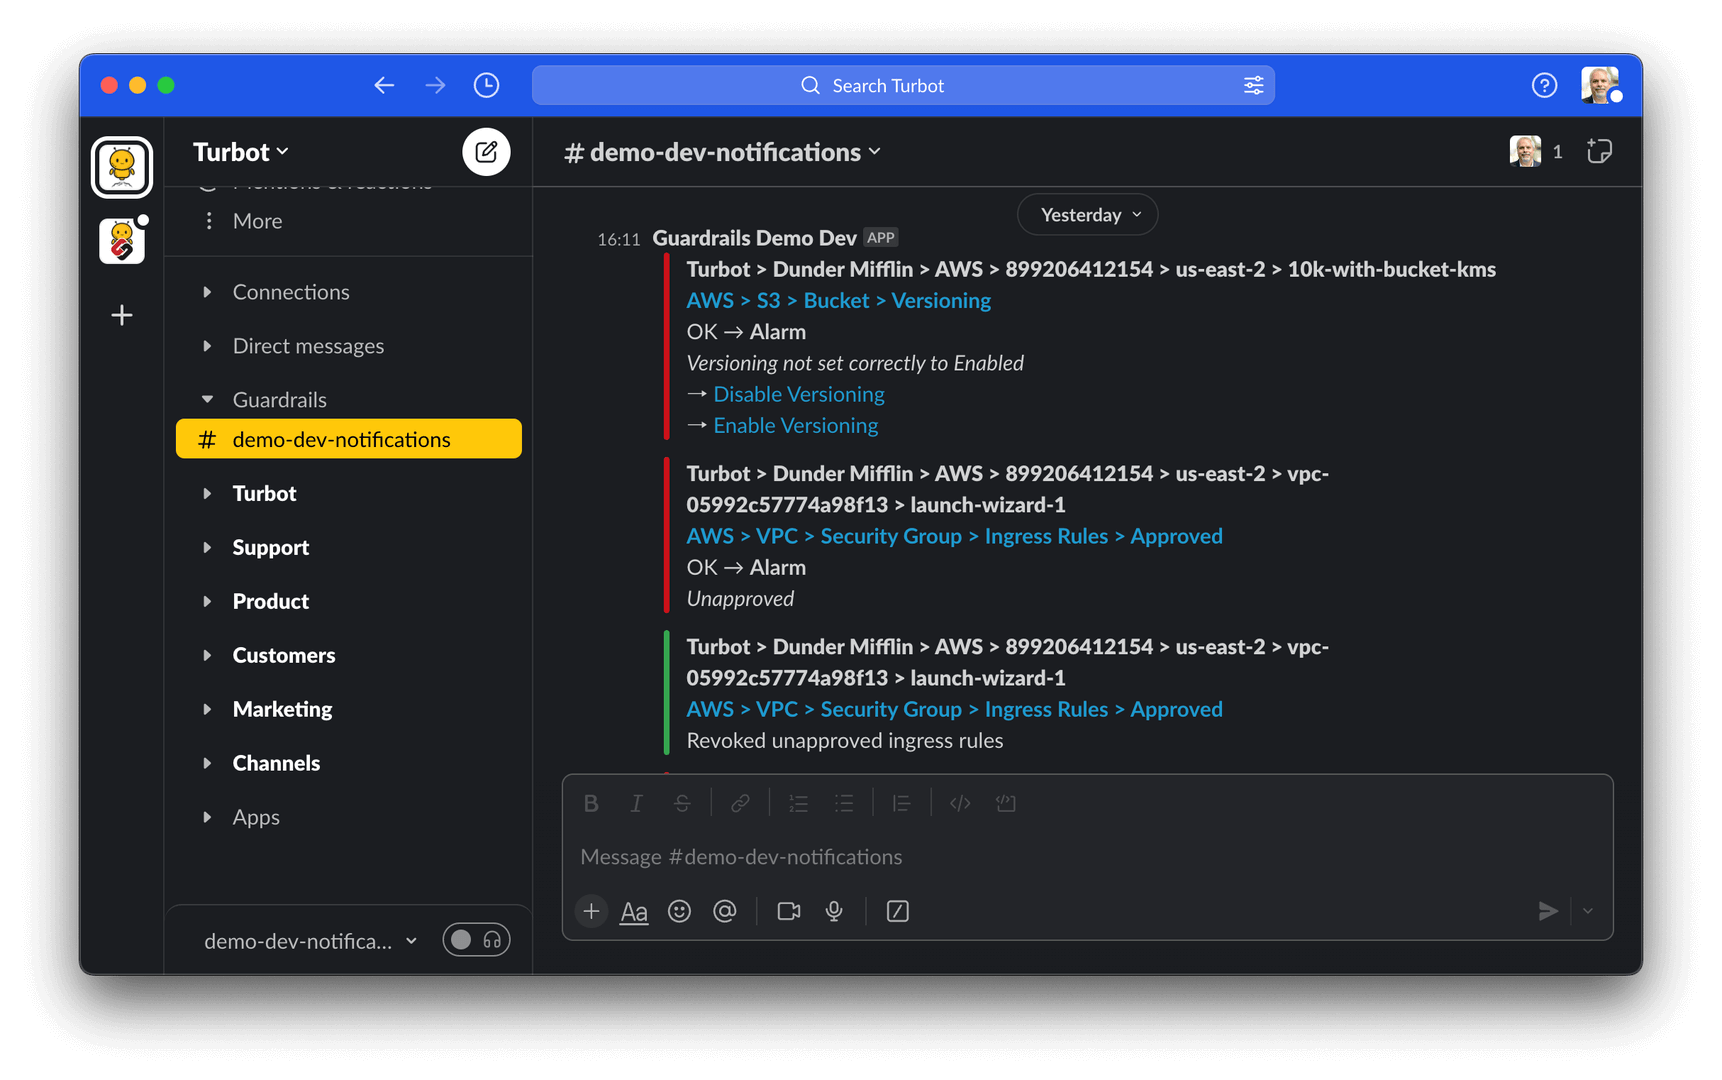Open the emoji picker

coord(679,911)
